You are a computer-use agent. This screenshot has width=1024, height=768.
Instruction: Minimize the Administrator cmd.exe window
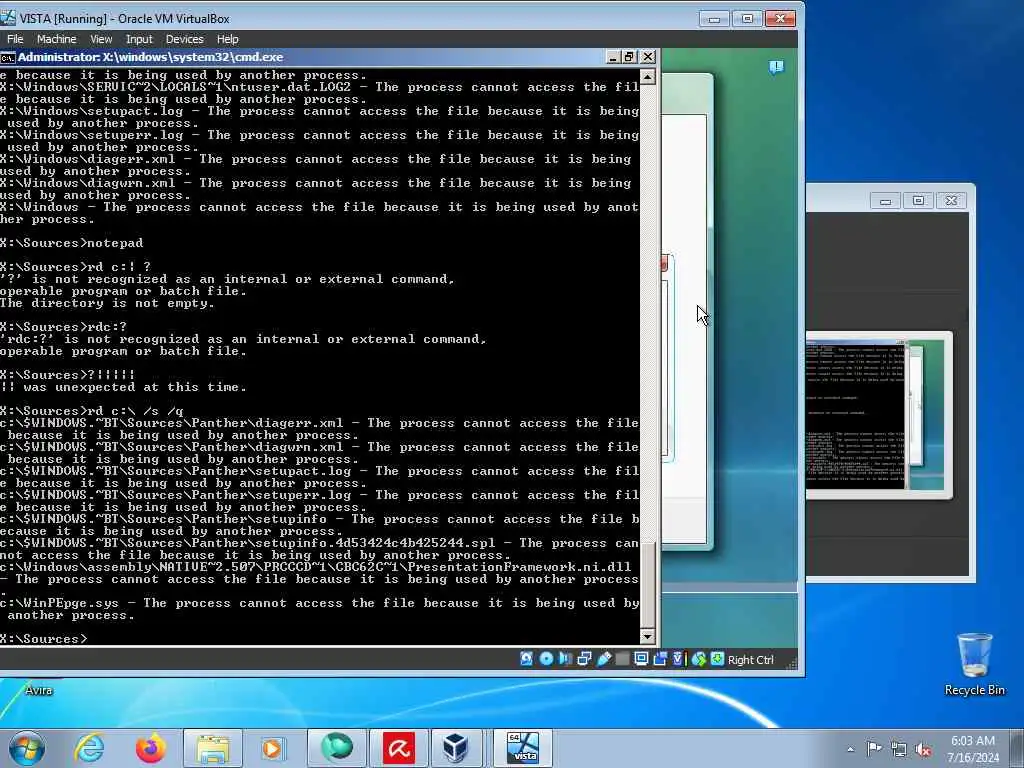[x=613, y=57]
